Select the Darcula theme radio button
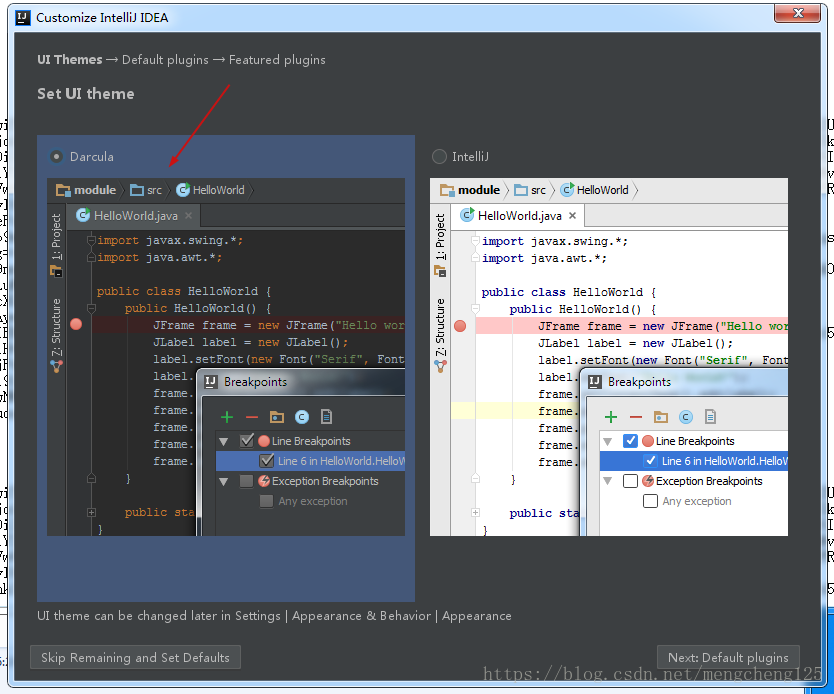The width and height of the screenshot is (834, 694). pos(56,156)
